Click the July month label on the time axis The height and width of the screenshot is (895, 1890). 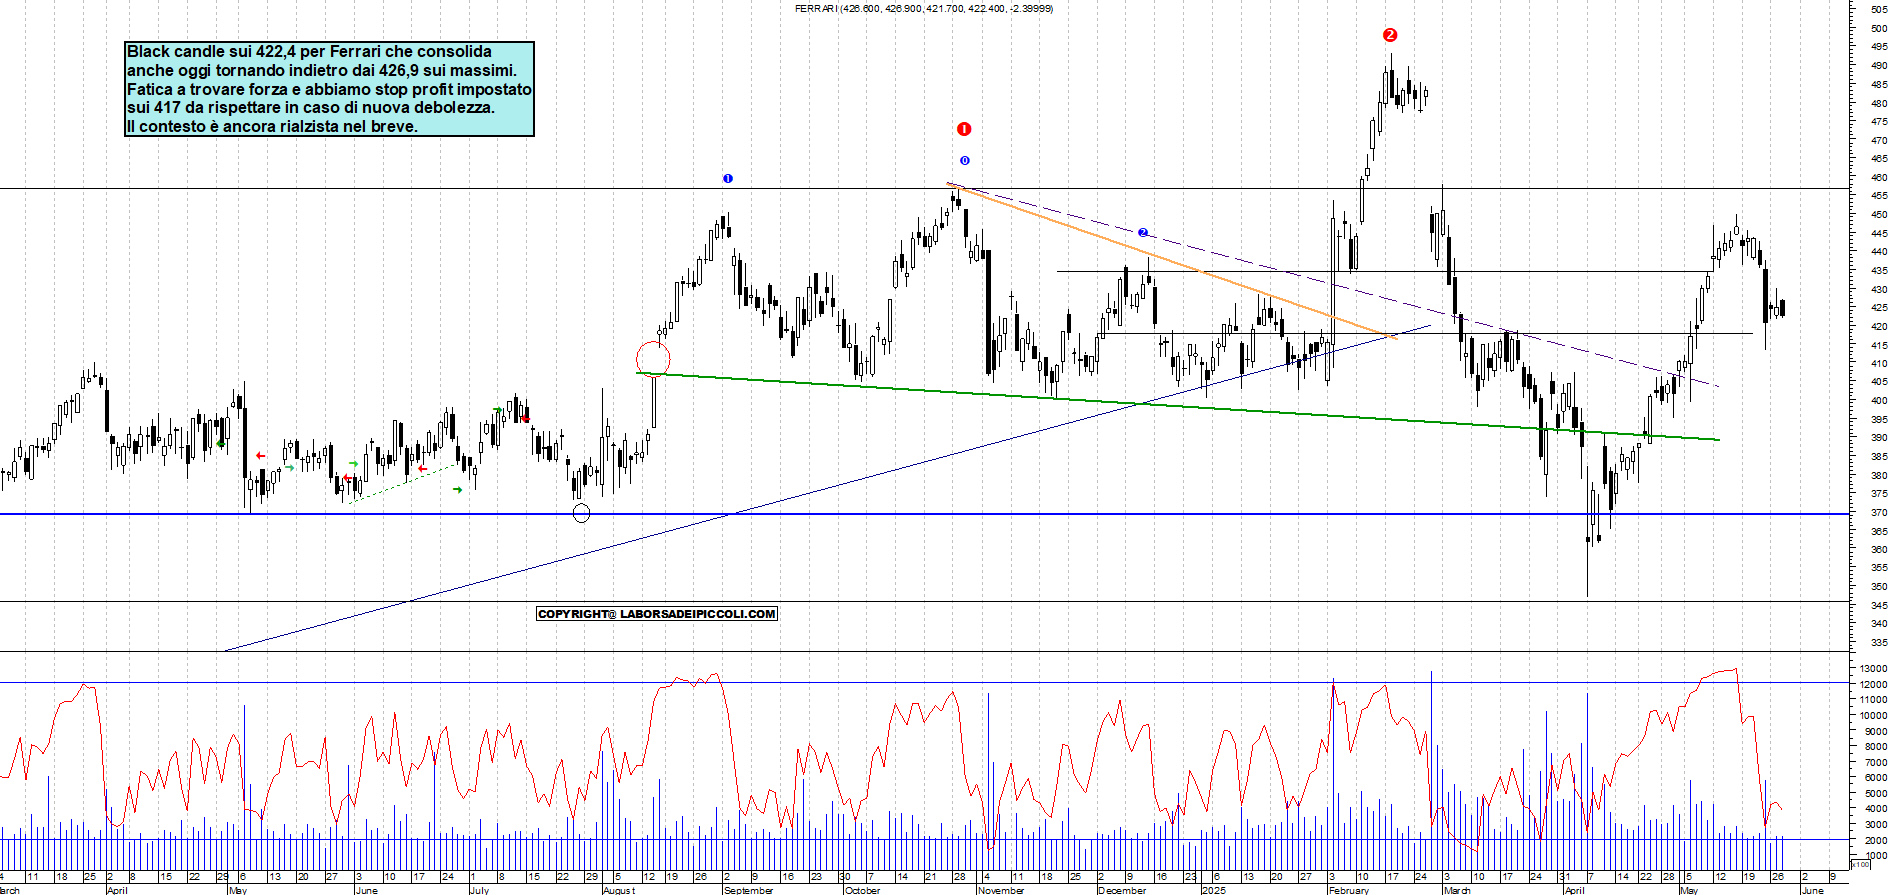(x=480, y=890)
